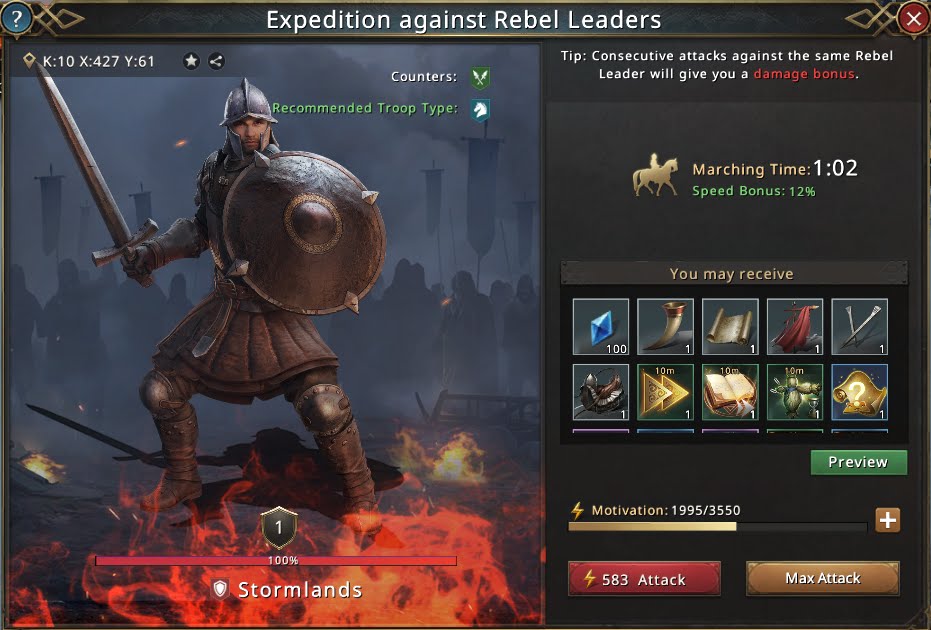The height and width of the screenshot is (630, 931).
Task: Click the Max Attack button
Action: [x=822, y=578]
